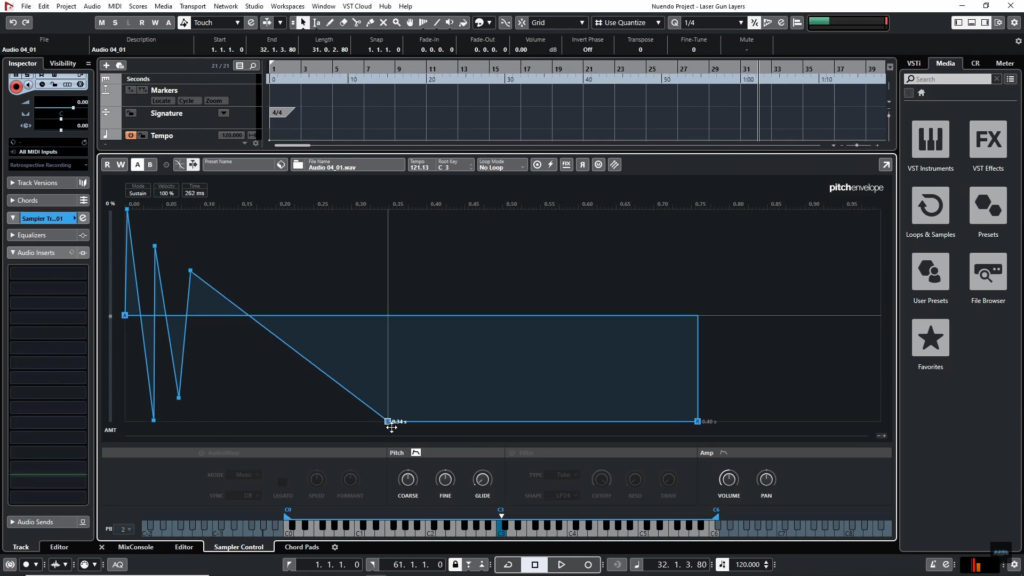
Task: Click the User Presets tile
Action: [x=930, y=273]
